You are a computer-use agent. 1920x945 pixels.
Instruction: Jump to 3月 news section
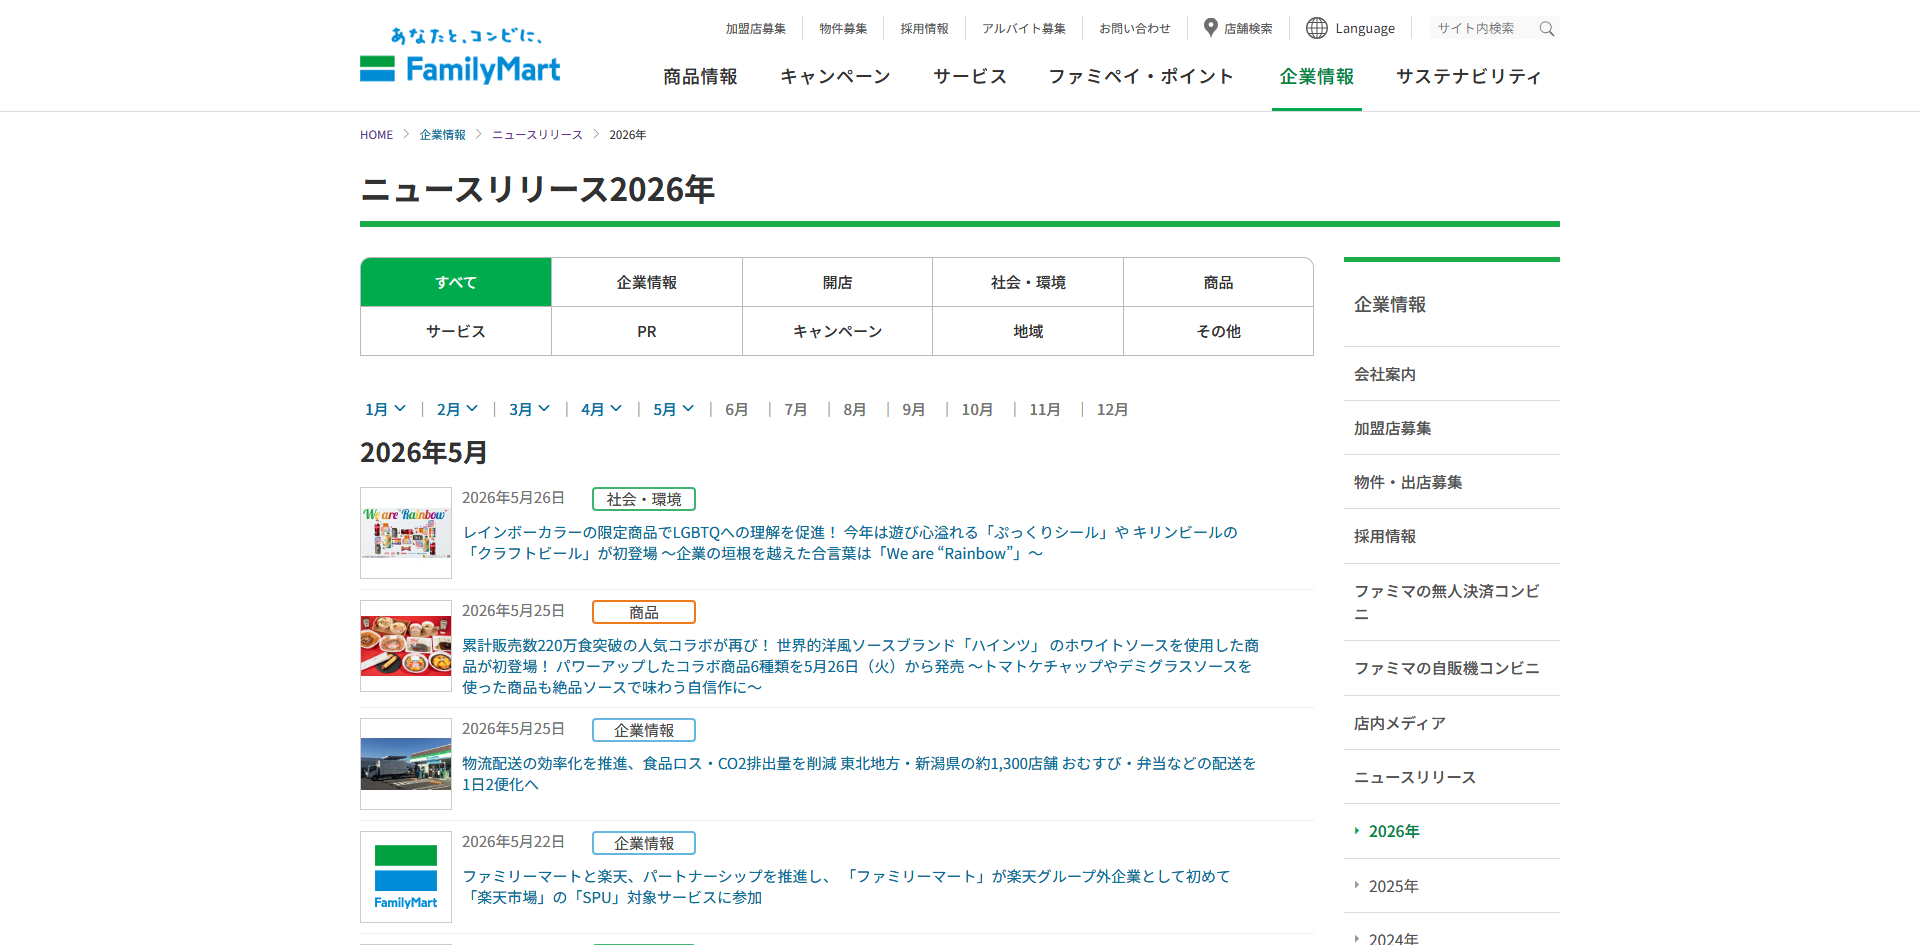529,409
